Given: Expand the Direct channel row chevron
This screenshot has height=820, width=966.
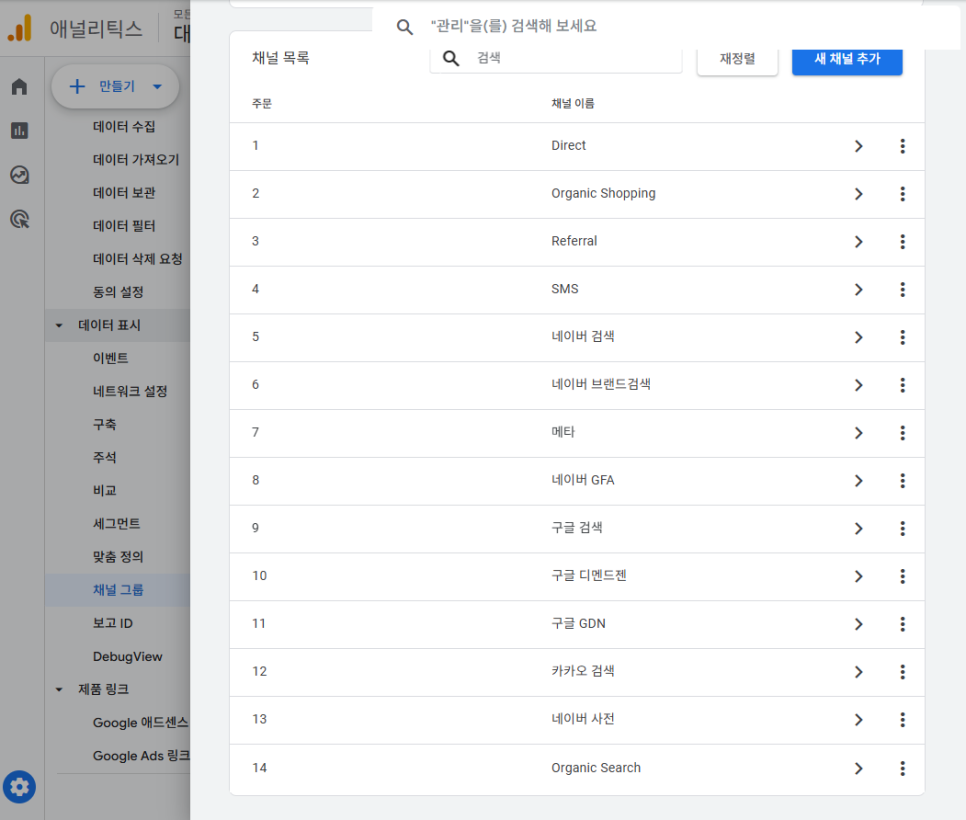Looking at the screenshot, I should (858, 146).
